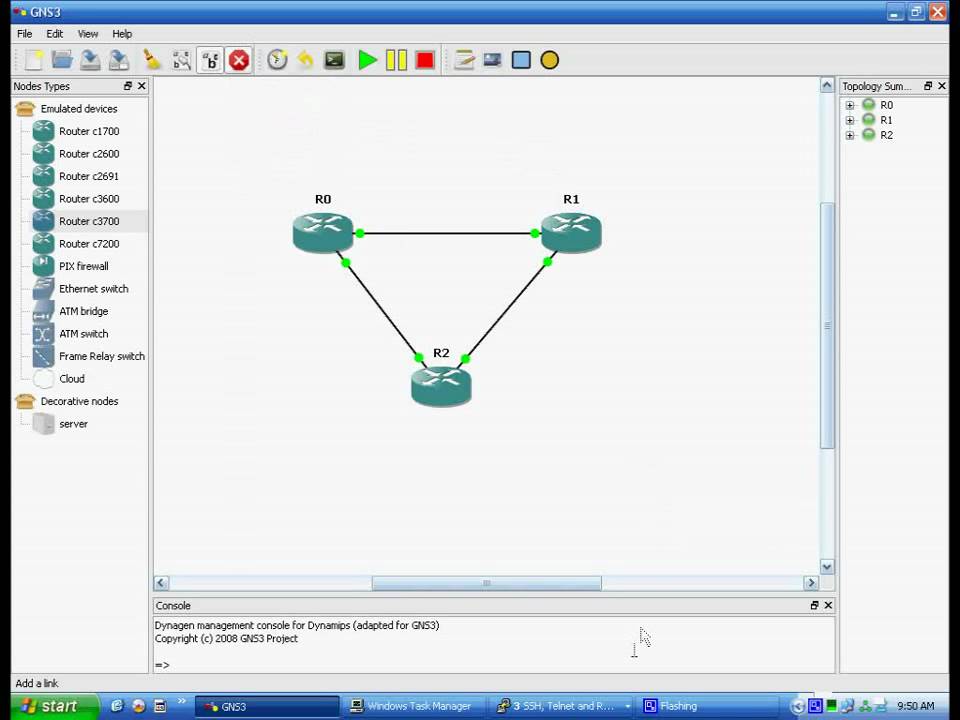Select Router c3700 node type
This screenshot has width=960, height=720.
pyautogui.click(x=89, y=221)
